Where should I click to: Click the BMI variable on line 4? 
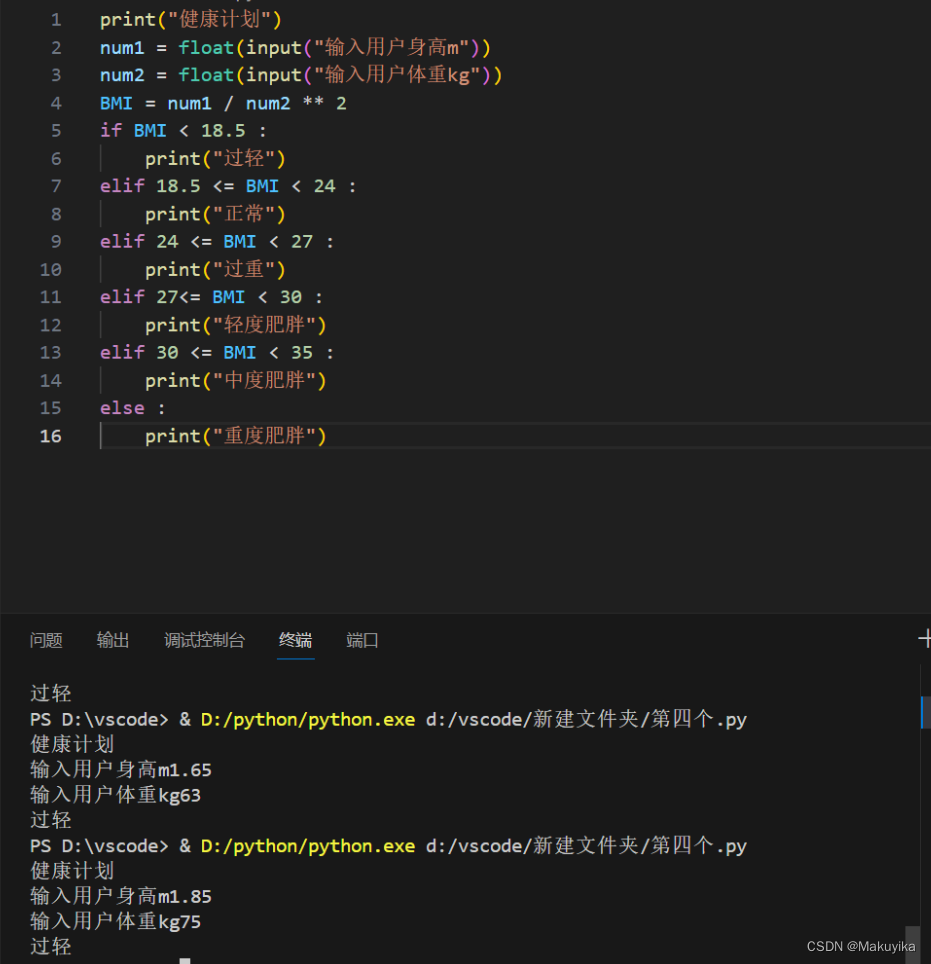(115, 103)
